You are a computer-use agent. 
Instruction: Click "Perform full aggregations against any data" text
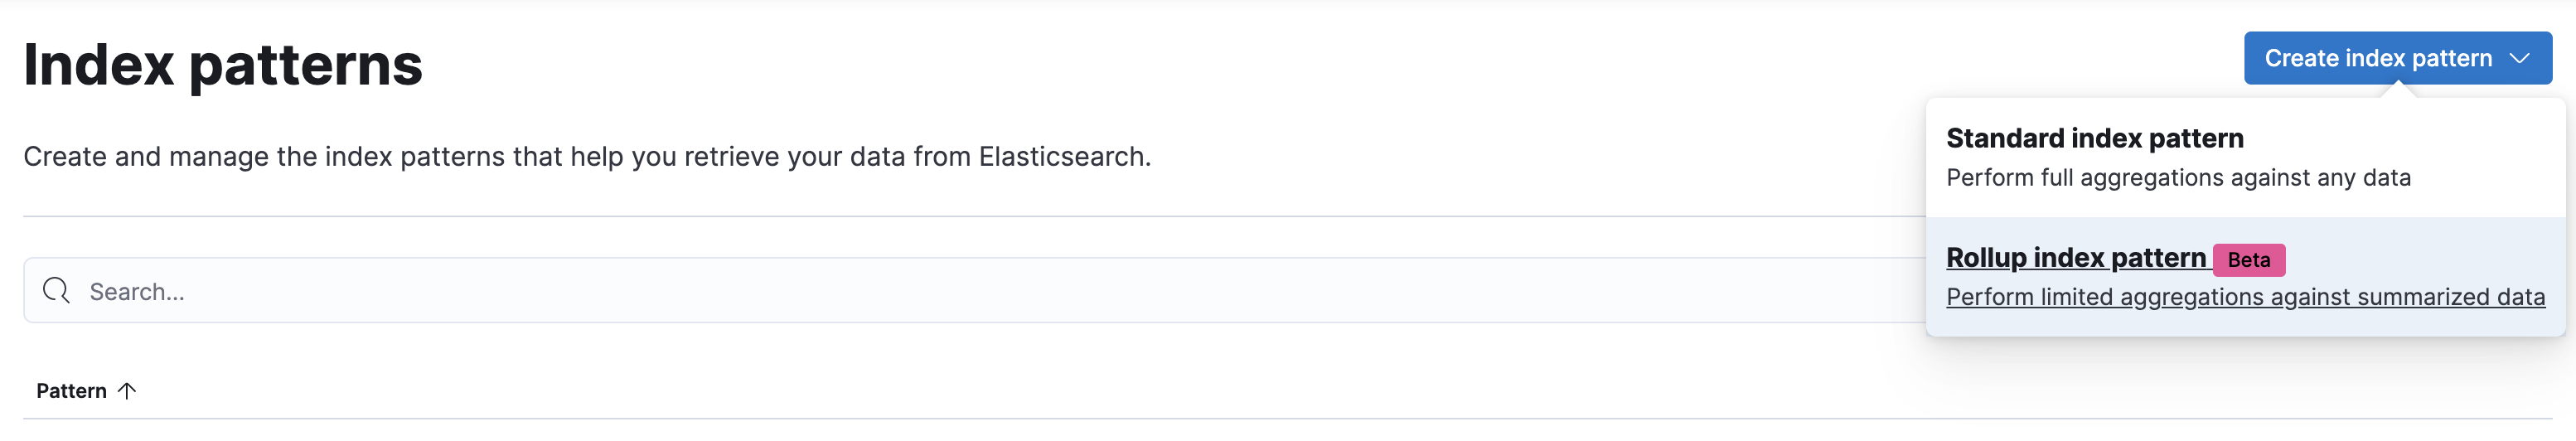[2177, 178]
